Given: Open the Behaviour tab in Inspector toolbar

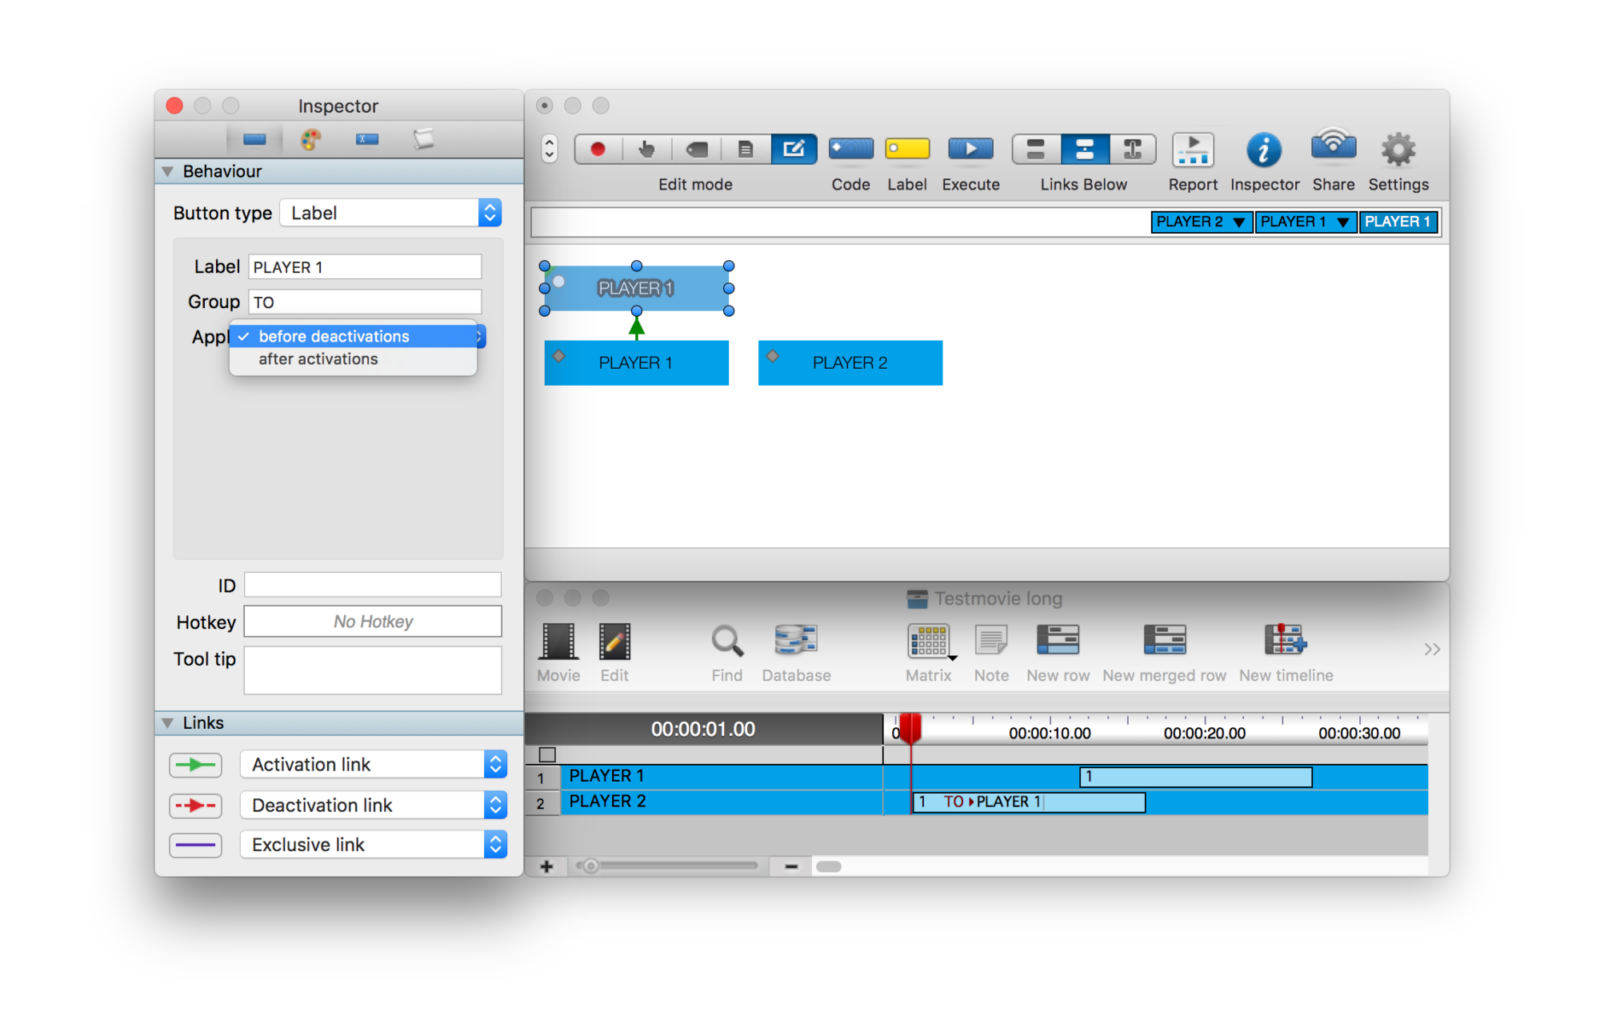Looking at the screenshot, I should coord(254,140).
